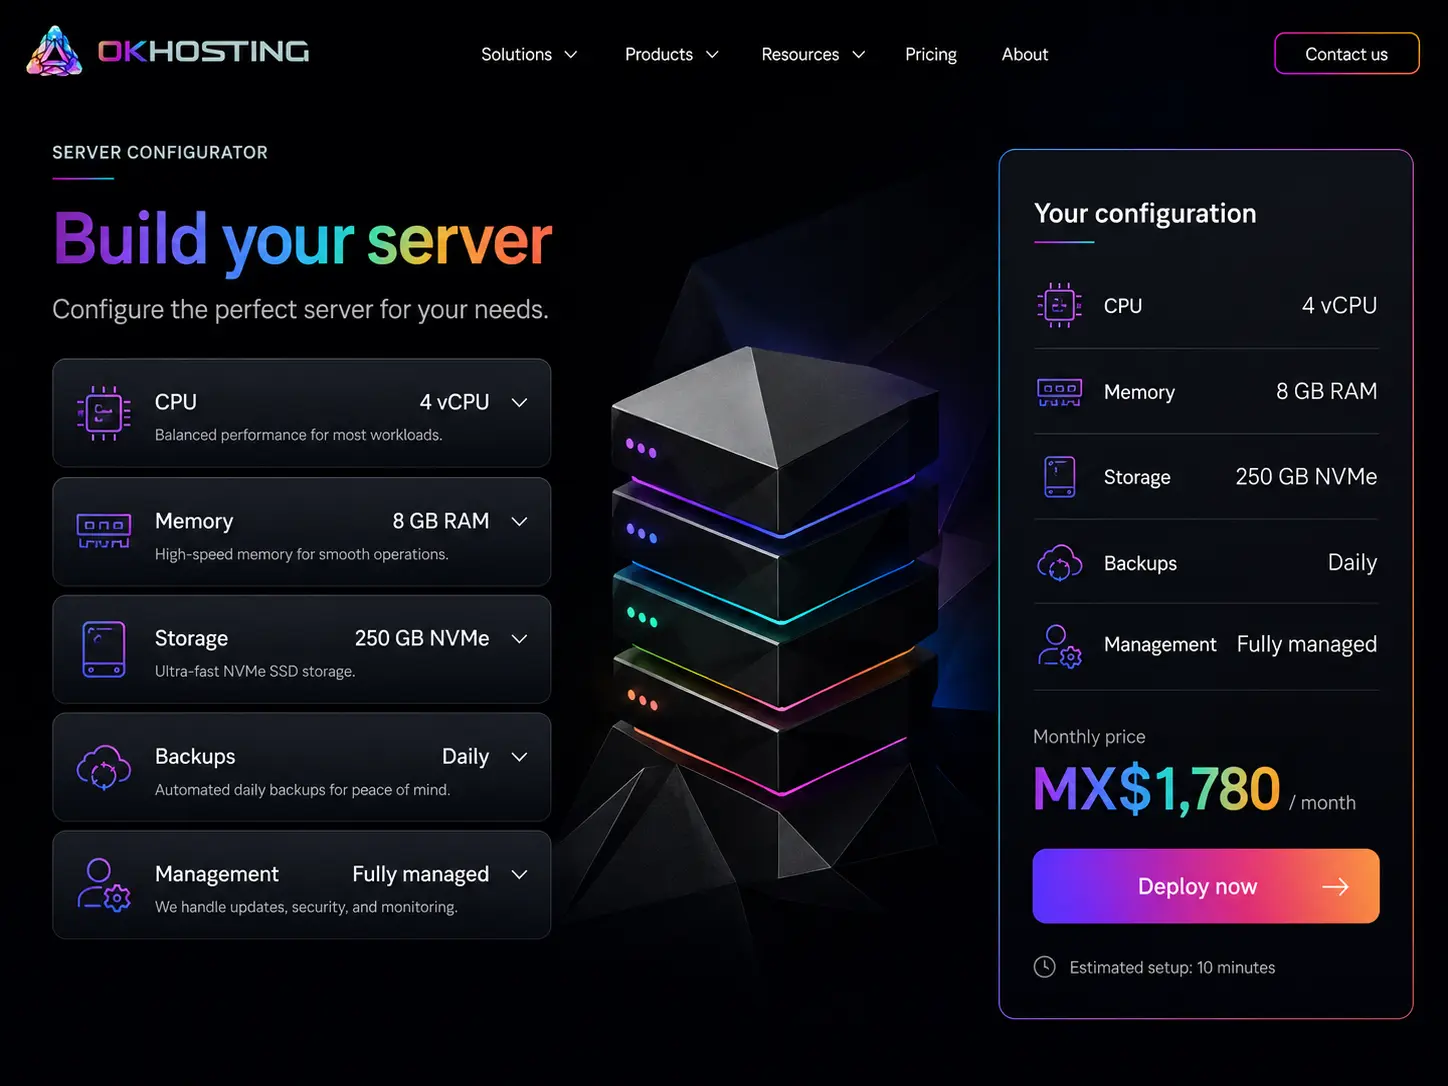The image size is (1448, 1086).
Task: Click the "250 GB NVMe" value in configuration summary
Action: (1306, 477)
